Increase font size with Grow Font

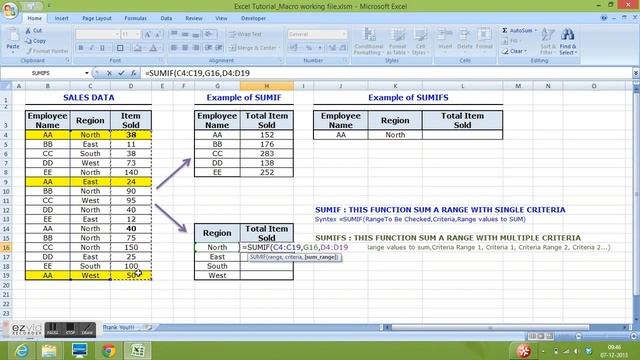(x=148, y=35)
